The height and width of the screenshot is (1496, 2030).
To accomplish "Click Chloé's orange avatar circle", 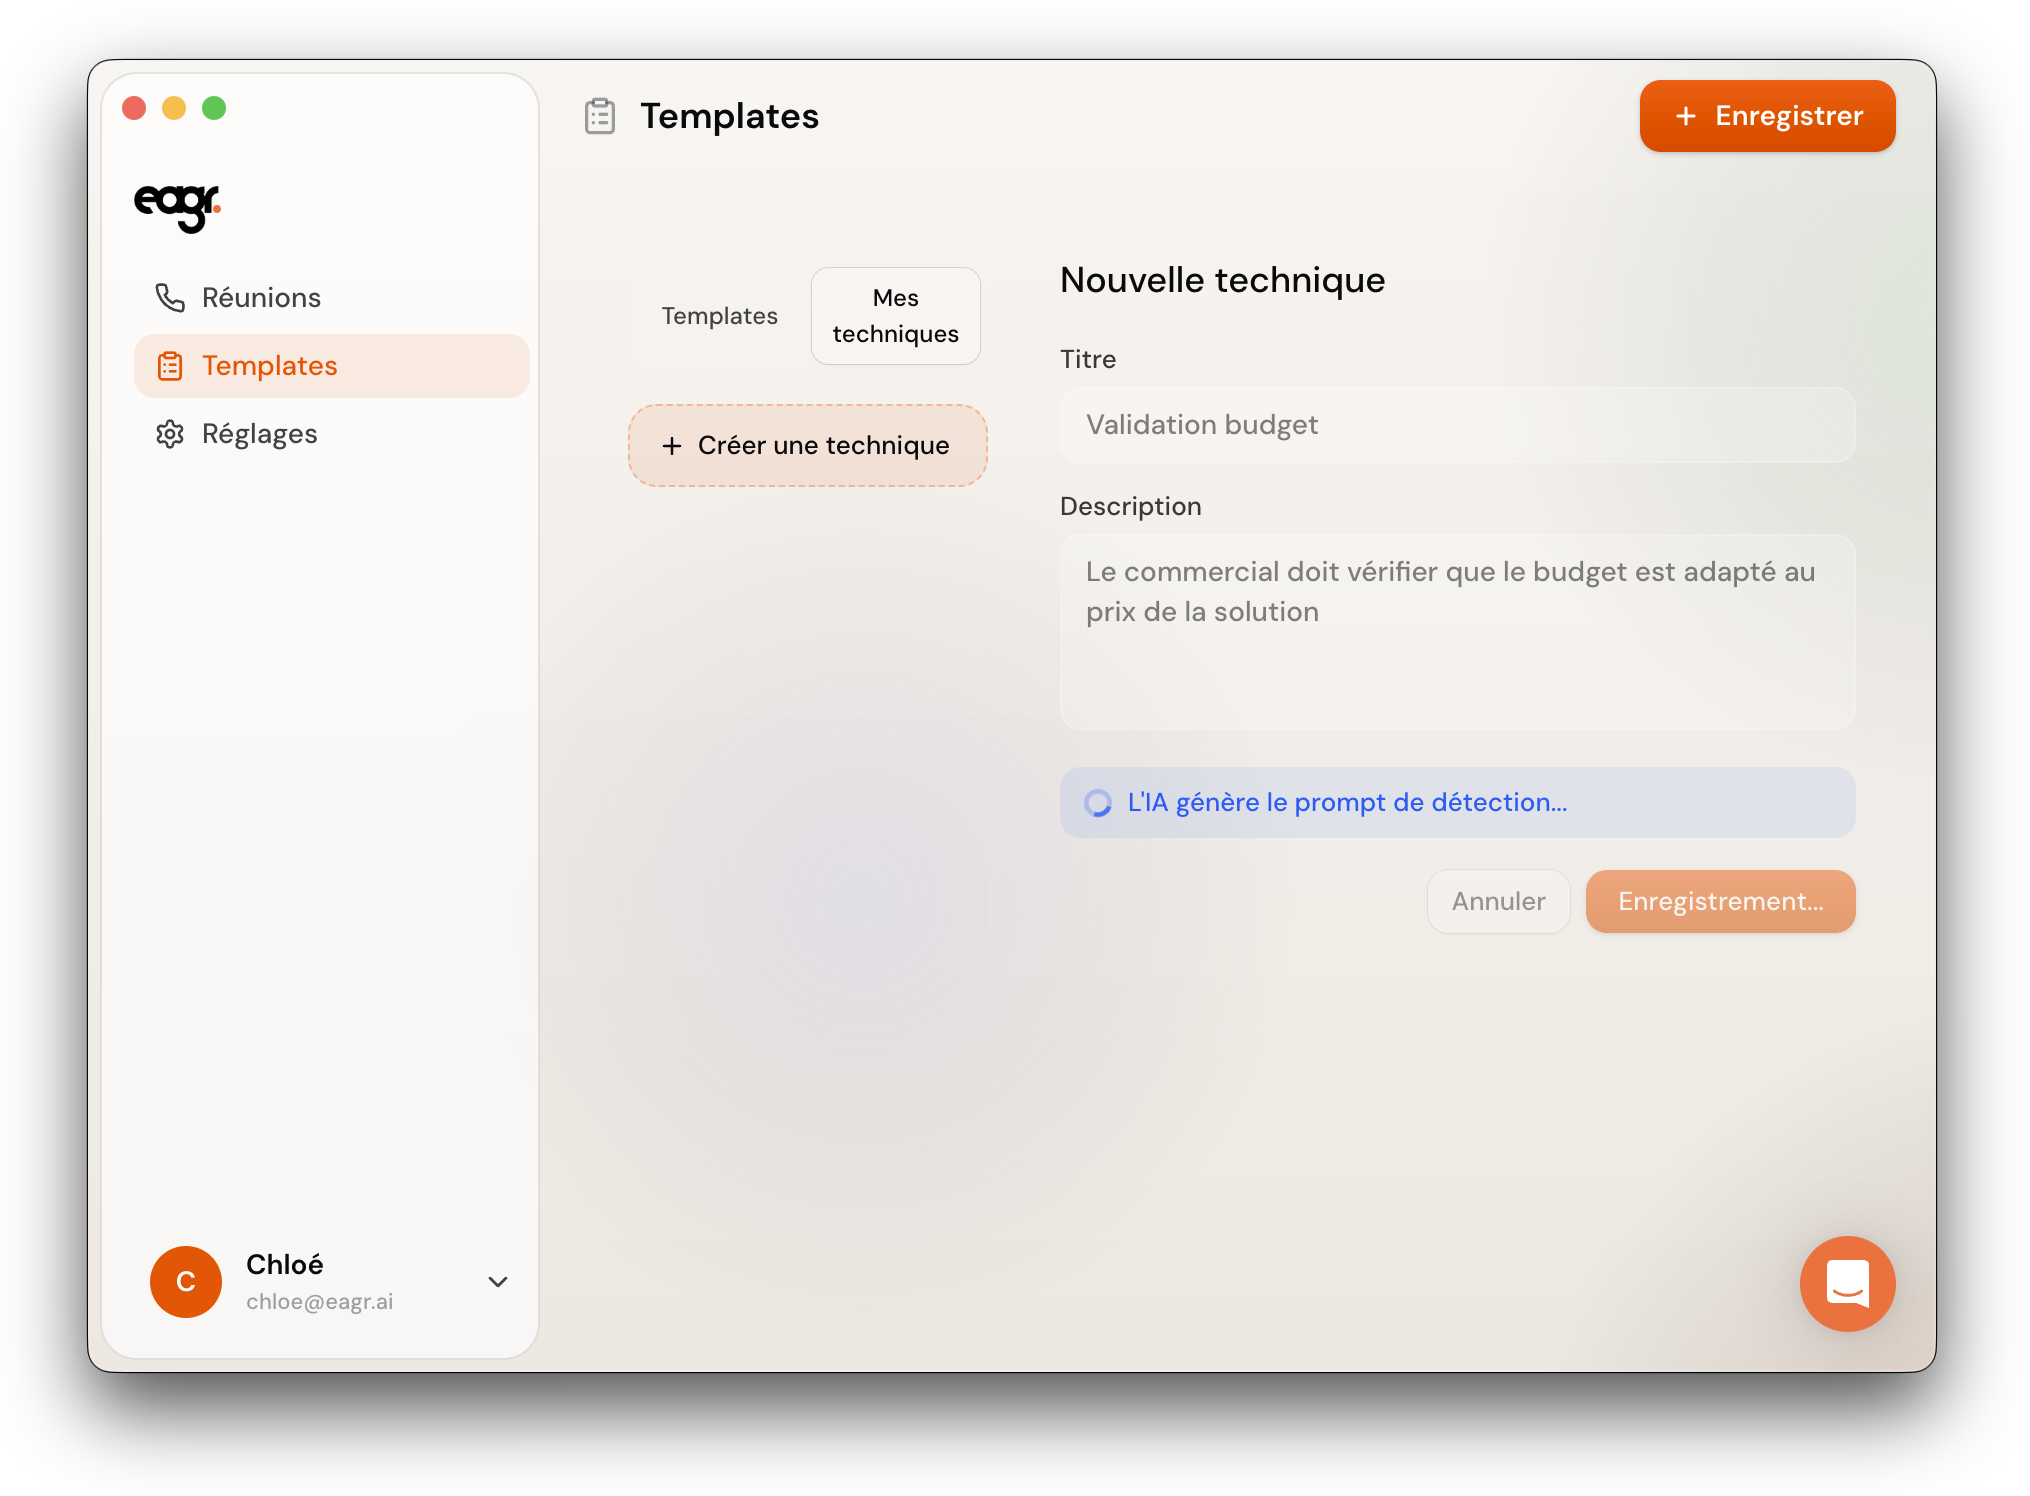I will click(186, 1281).
